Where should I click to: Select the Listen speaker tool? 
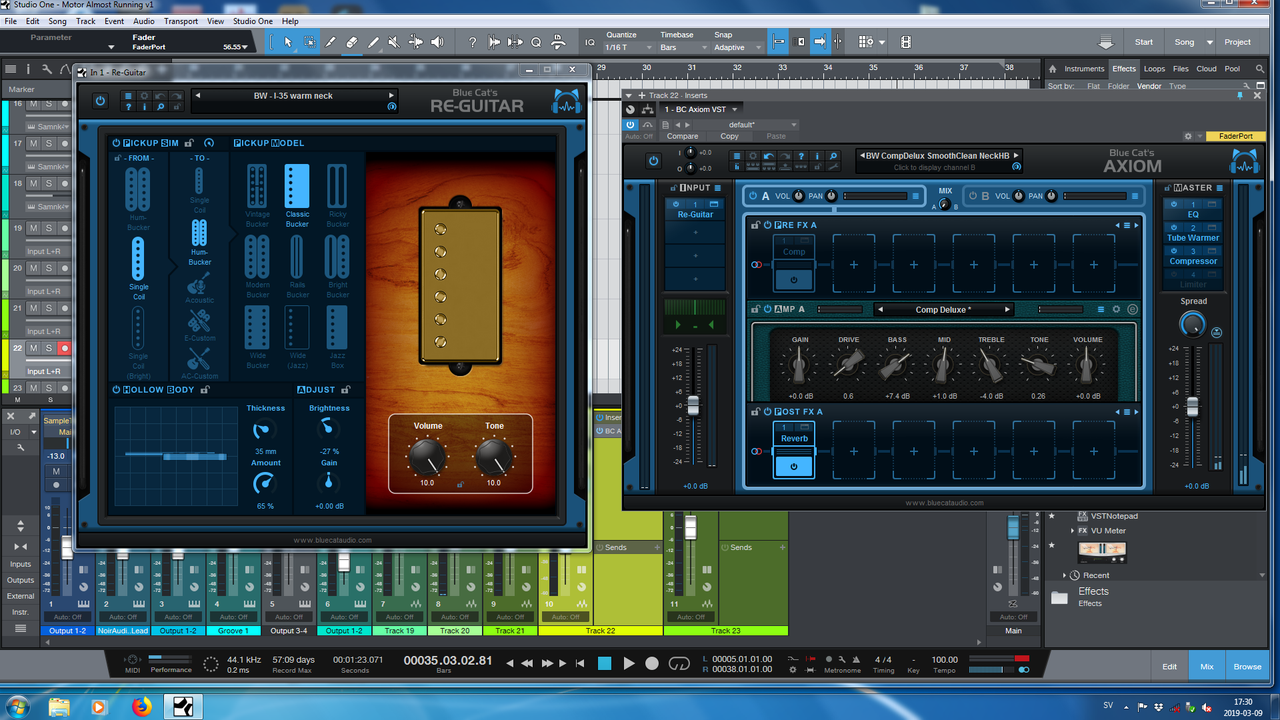pyautogui.click(x=437, y=42)
